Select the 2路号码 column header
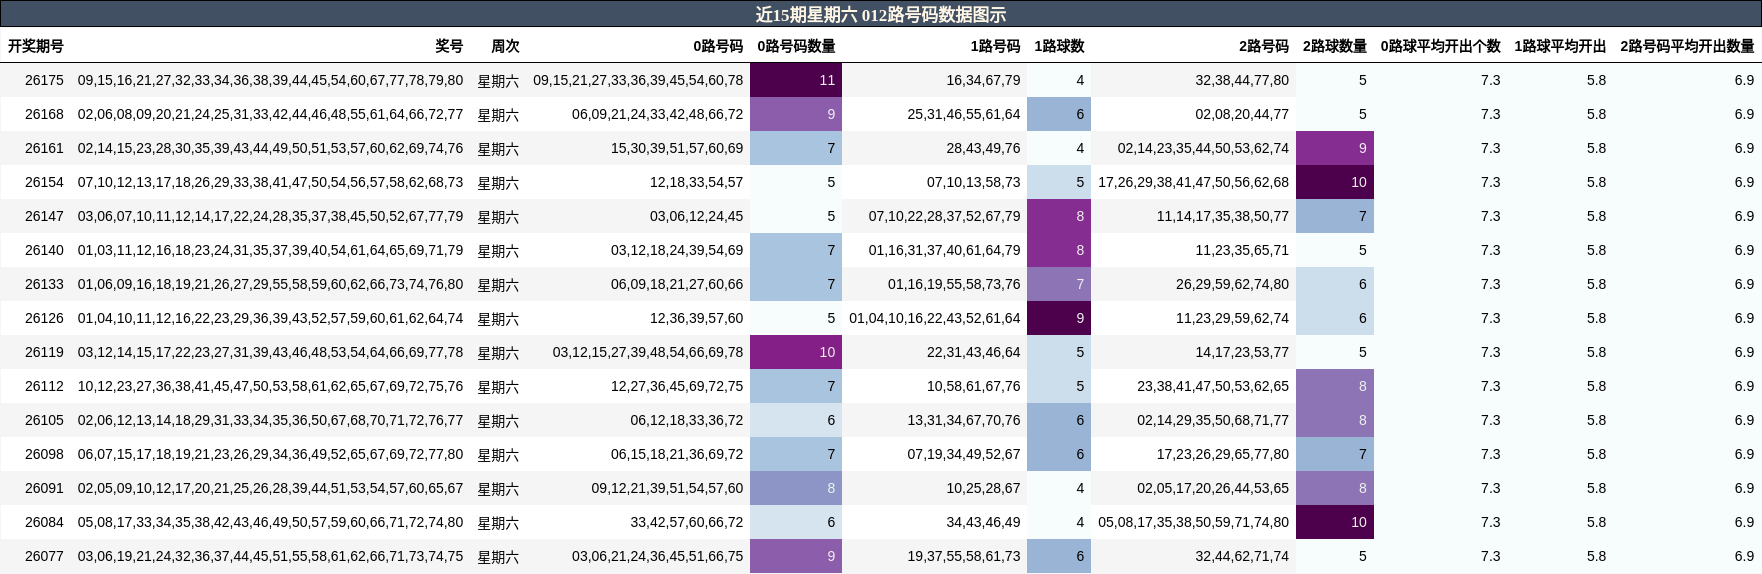 [1264, 46]
